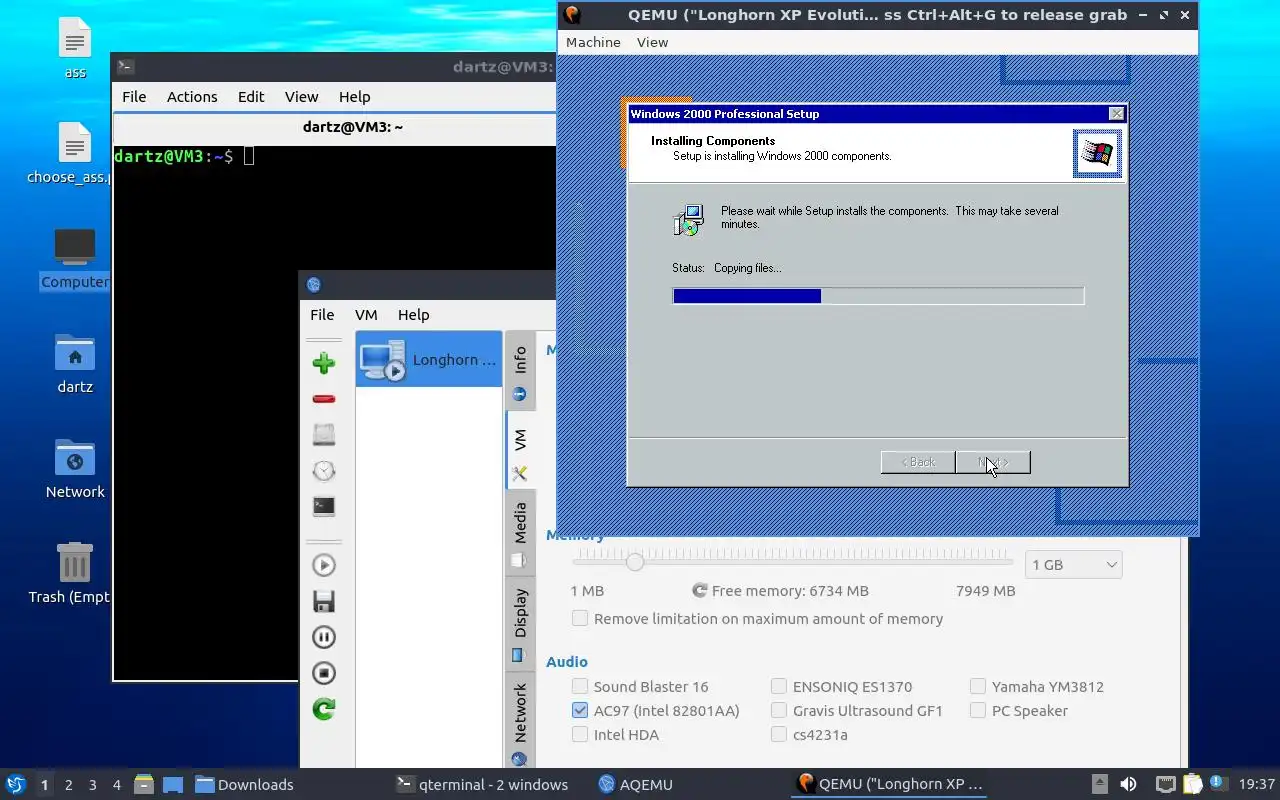
Task: Reset the VM with green circular arrow
Action: [323, 709]
